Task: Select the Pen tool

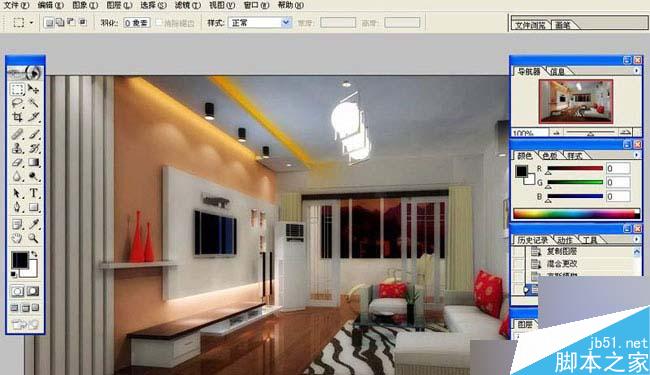Action: [x=17, y=207]
